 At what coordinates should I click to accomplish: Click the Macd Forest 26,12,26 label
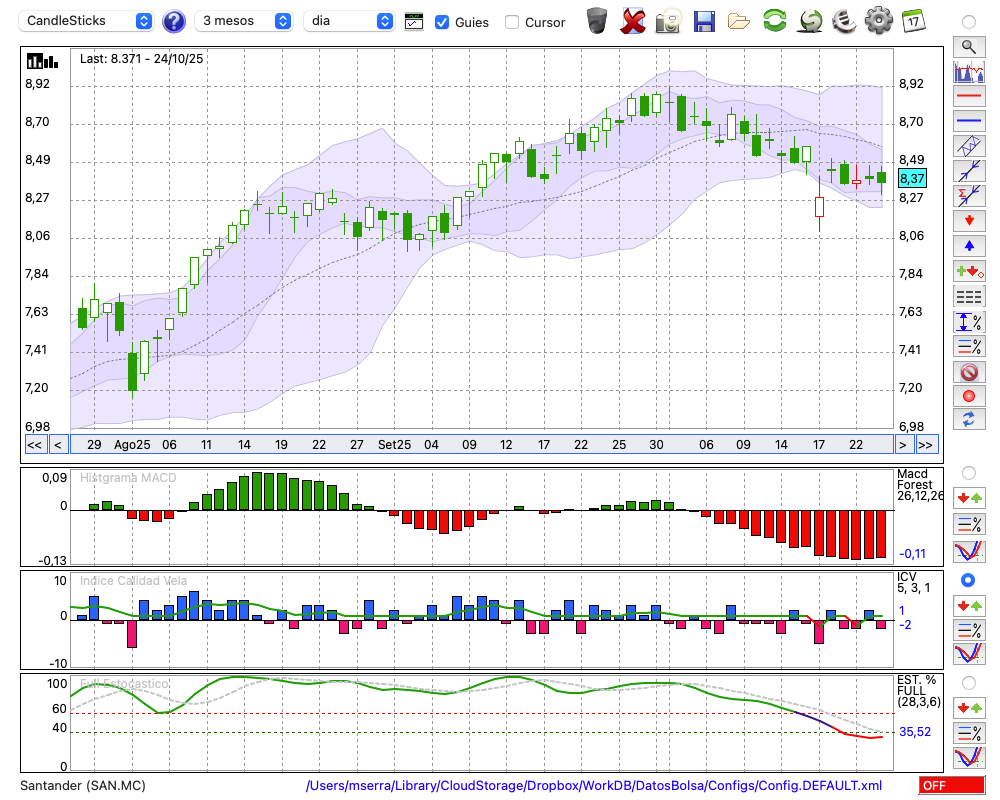[x=920, y=485]
